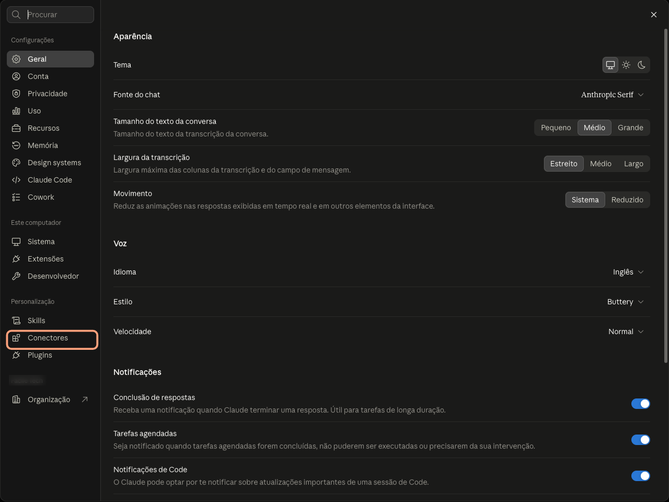The image size is (669, 502).
Task: Open the Extensões section
Action: click(50, 259)
